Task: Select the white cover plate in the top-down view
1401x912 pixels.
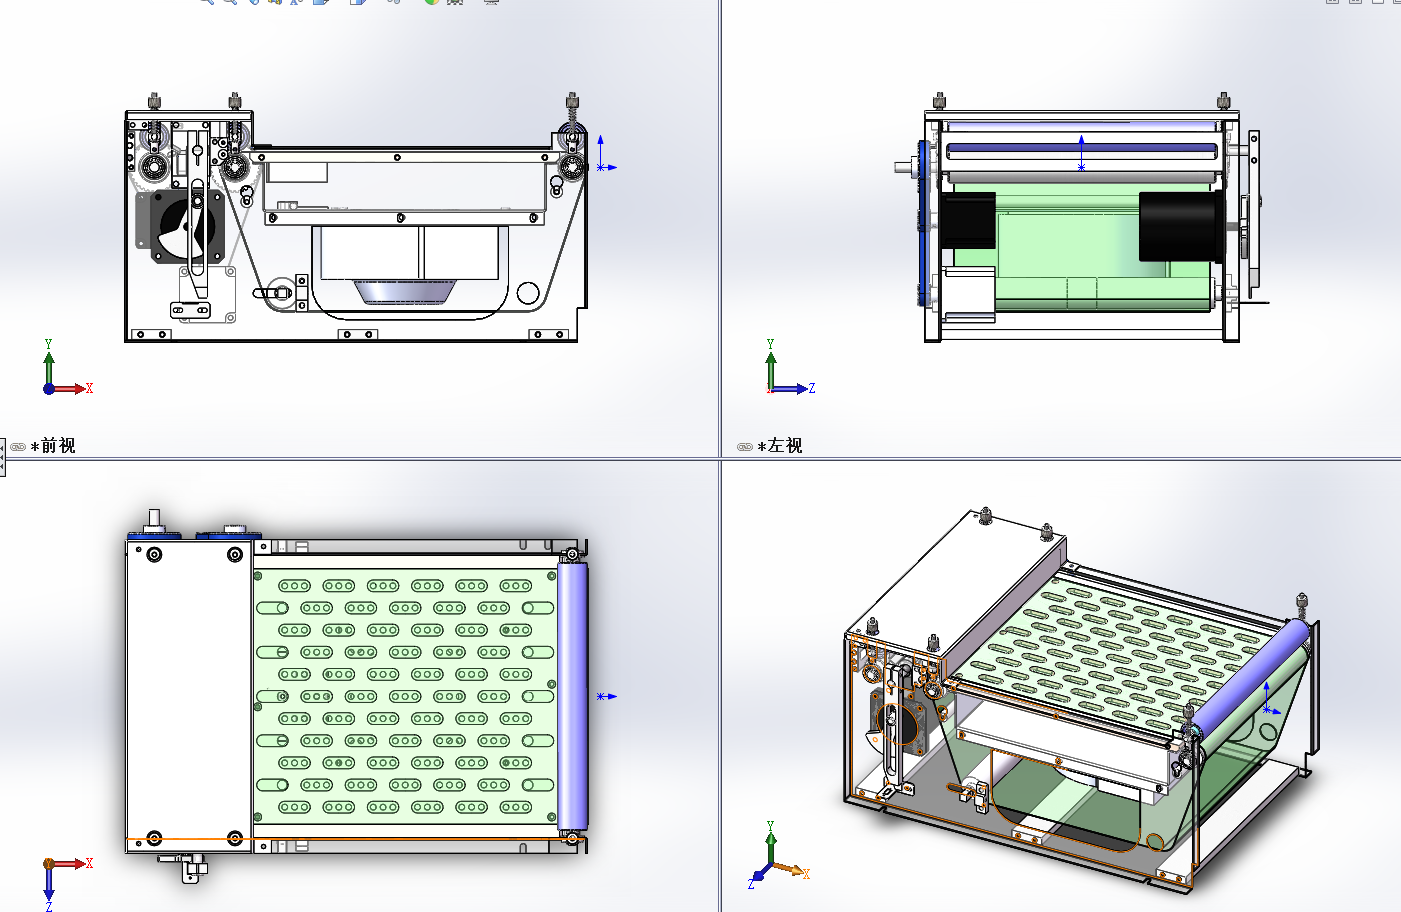Action: point(189,695)
